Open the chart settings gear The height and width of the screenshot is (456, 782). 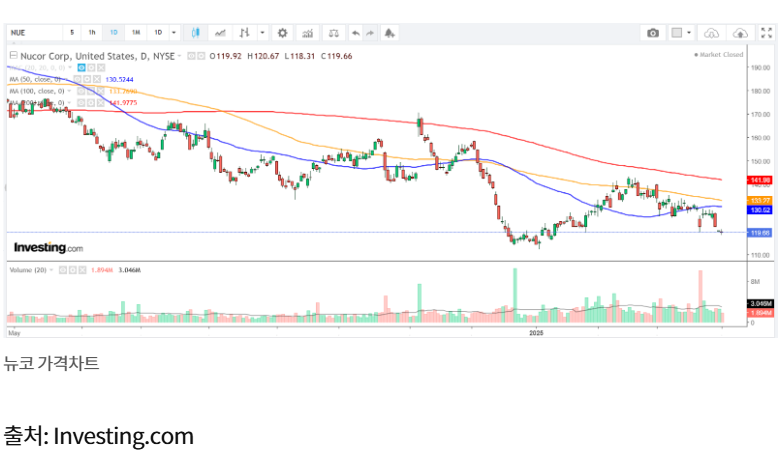(x=282, y=33)
